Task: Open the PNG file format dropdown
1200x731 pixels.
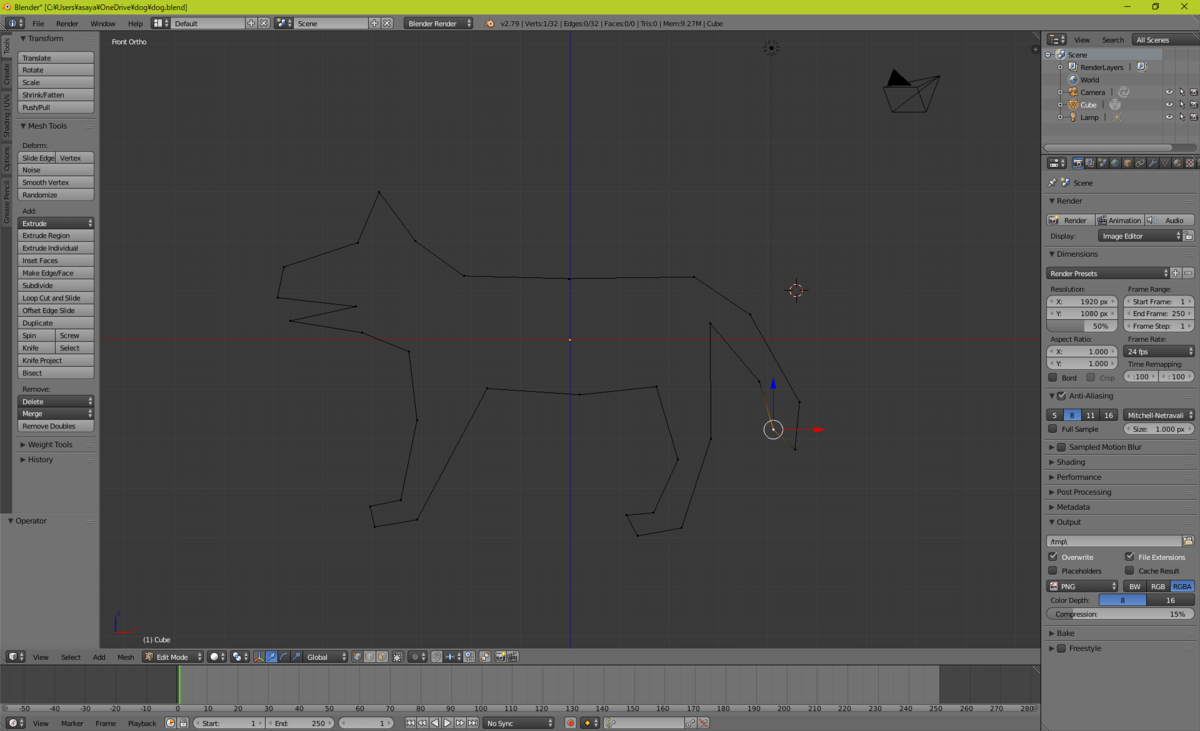Action: pos(1083,587)
